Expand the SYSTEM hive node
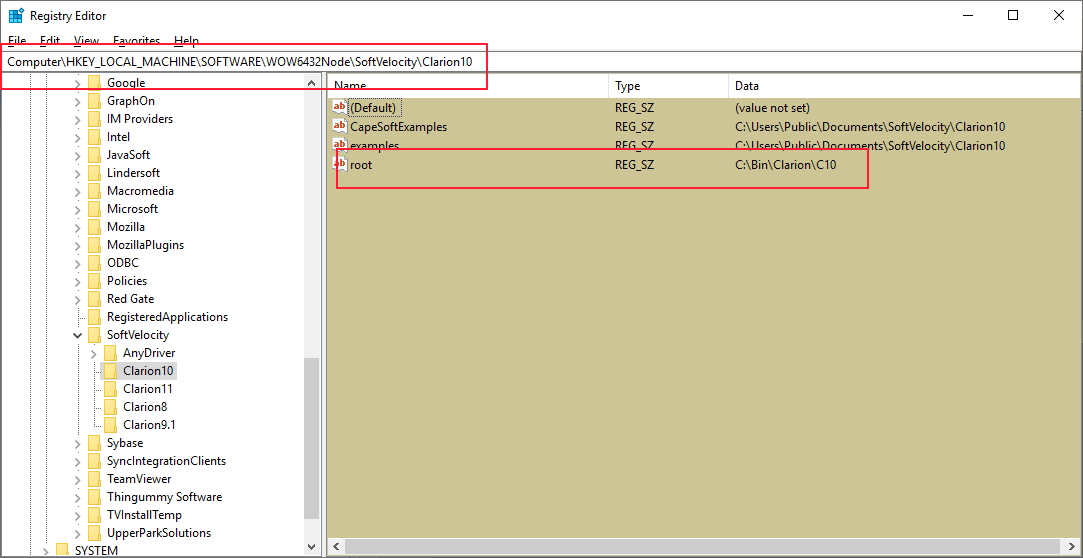1083x558 pixels. [x=46, y=551]
